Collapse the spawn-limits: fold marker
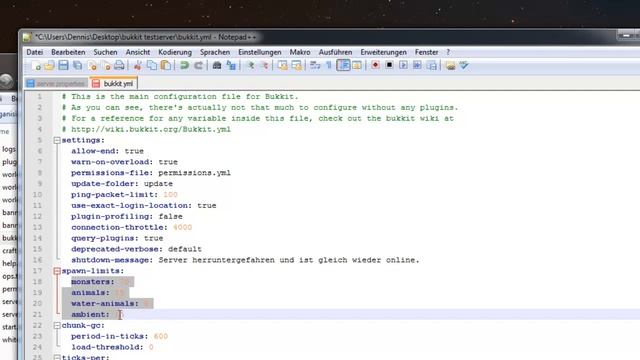Viewport: 640px width, 360px height. click(57, 271)
